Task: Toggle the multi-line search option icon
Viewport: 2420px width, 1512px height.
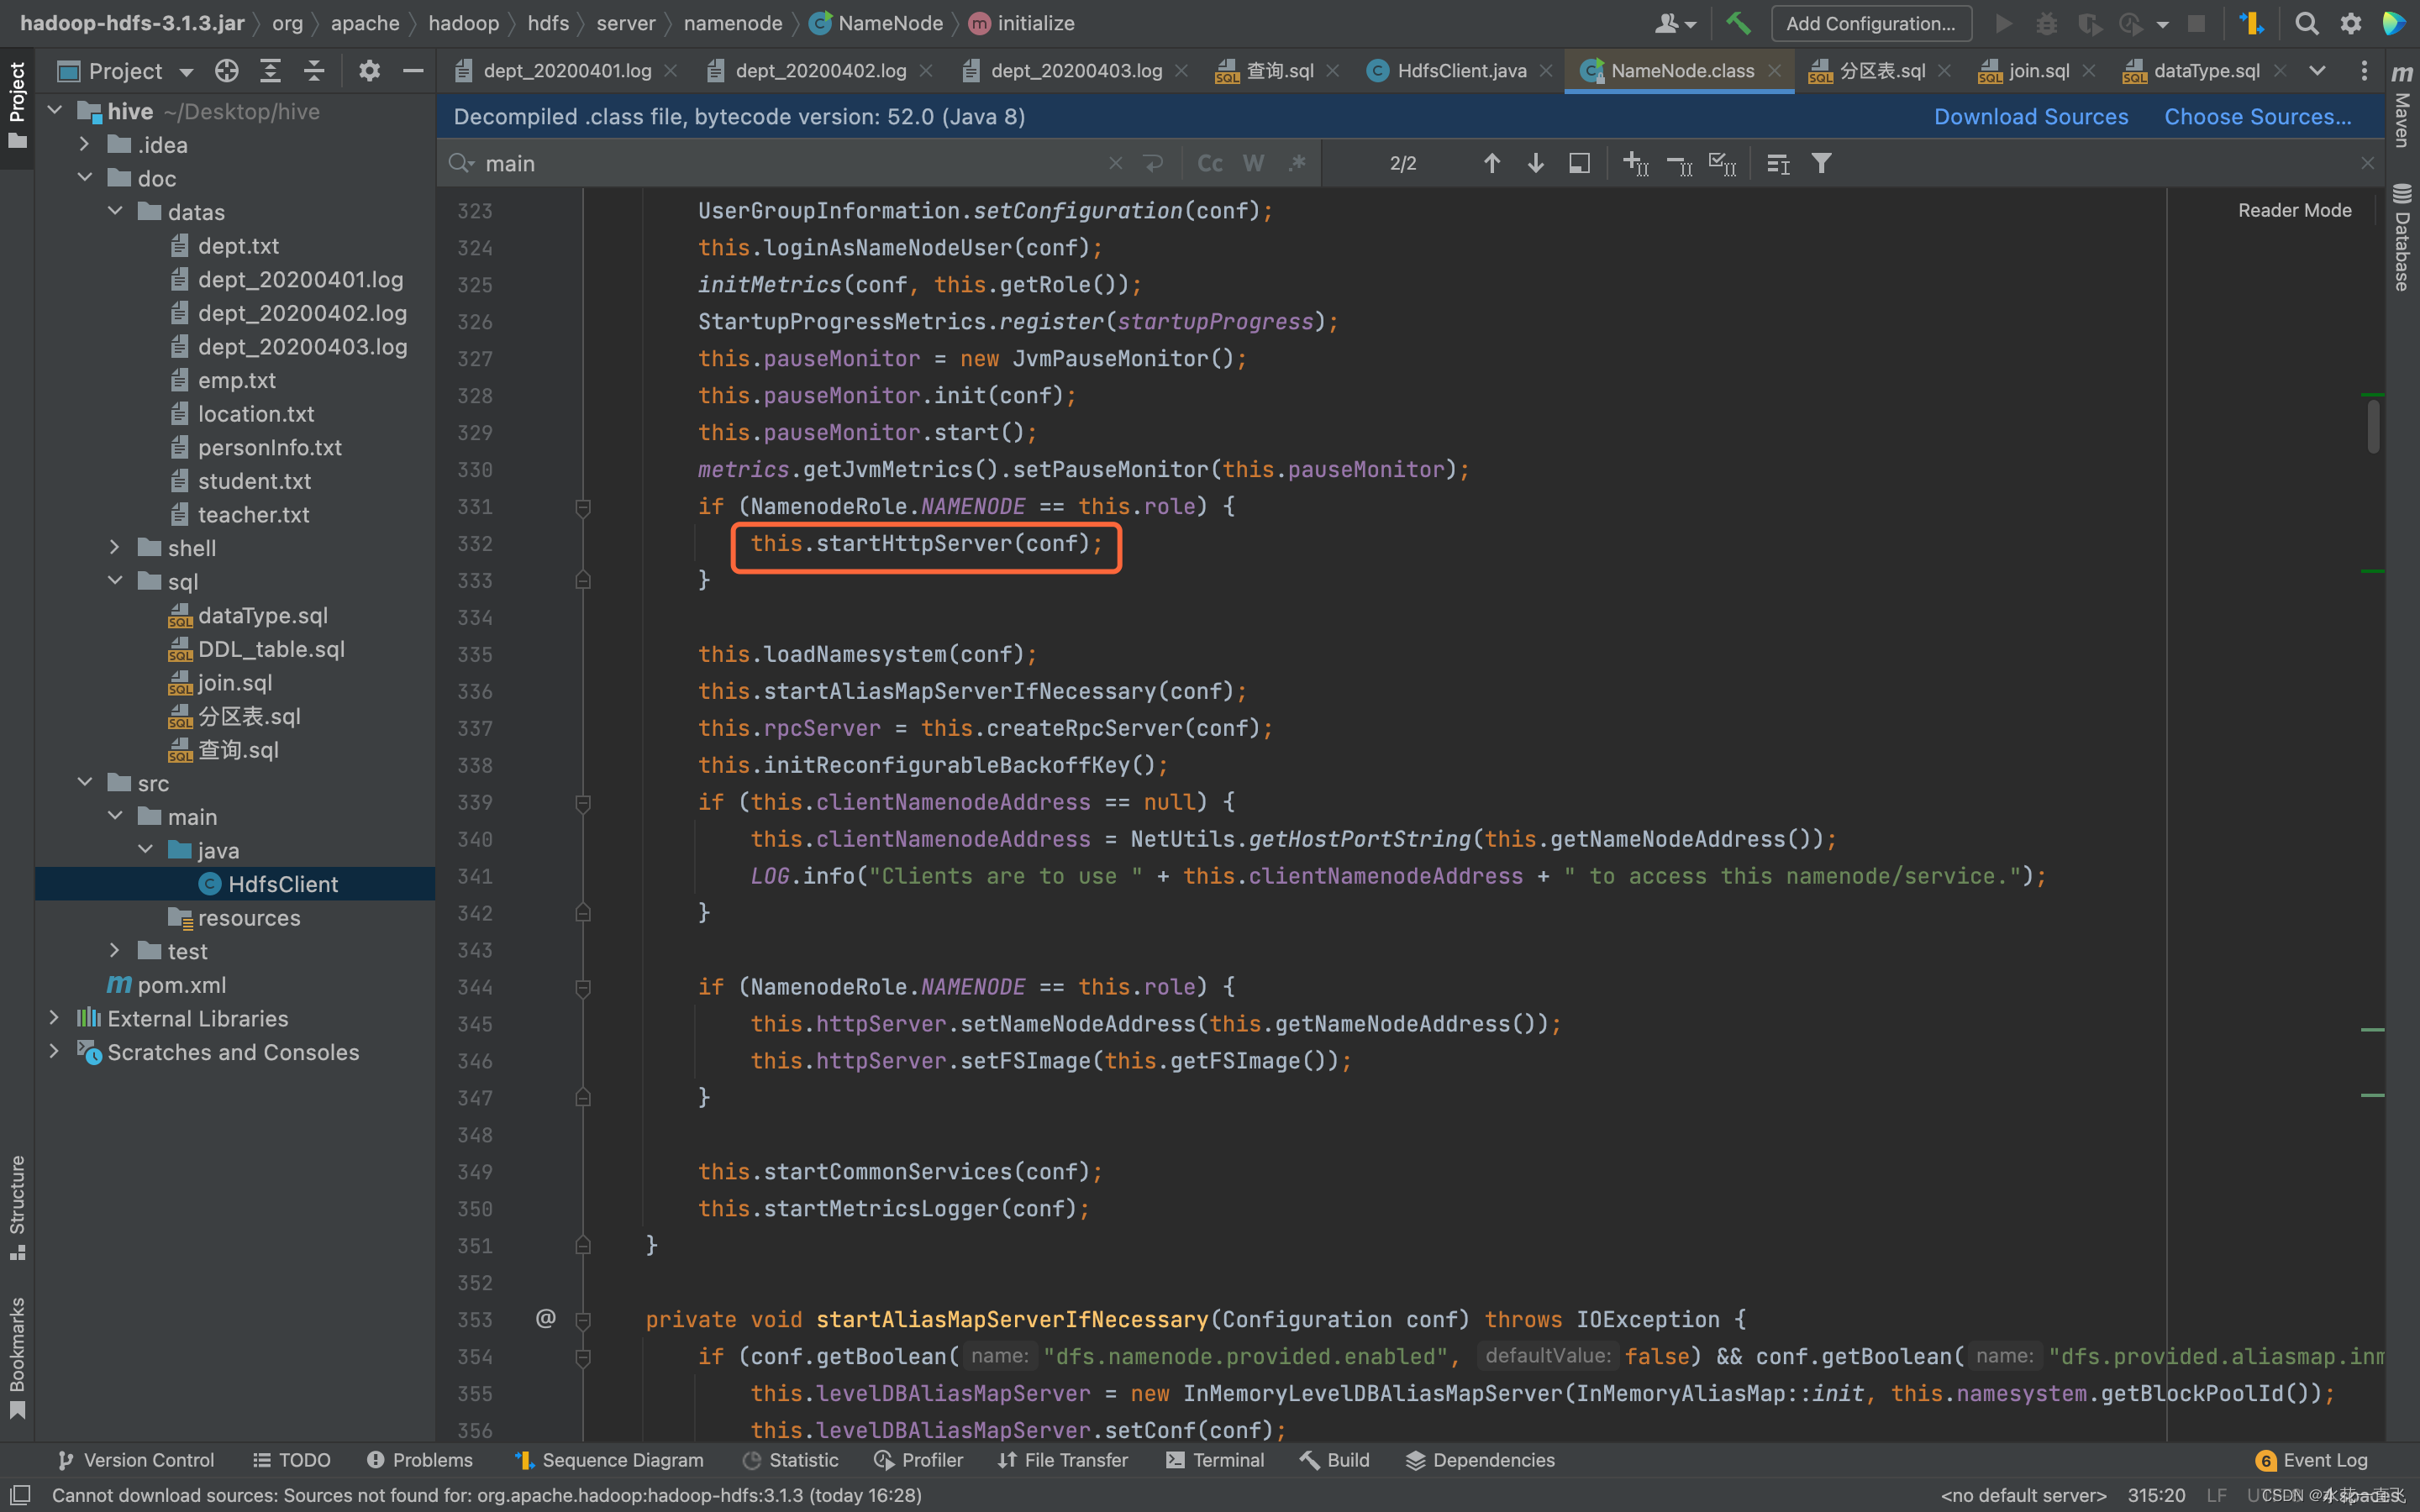Action: pyautogui.click(x=1153, y=163)
